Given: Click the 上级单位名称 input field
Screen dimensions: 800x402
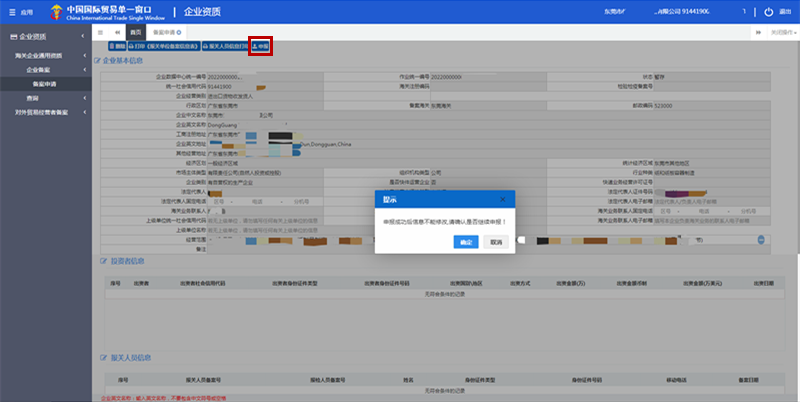Looking at the screenshot, I should [265, 230].
